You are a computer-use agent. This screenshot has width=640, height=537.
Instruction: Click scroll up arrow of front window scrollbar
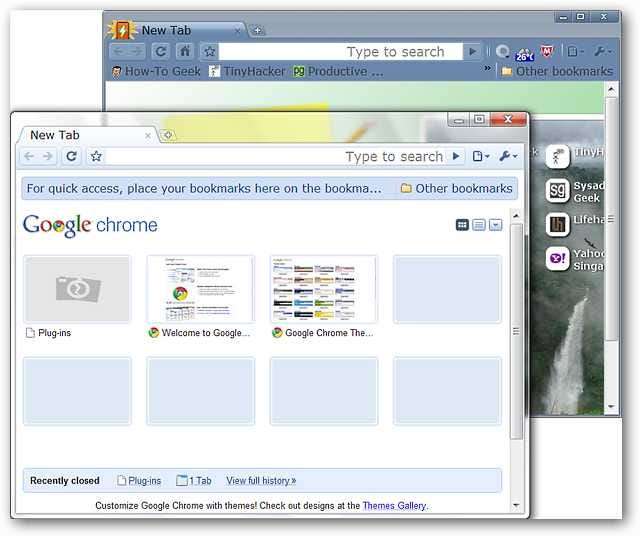516,215
